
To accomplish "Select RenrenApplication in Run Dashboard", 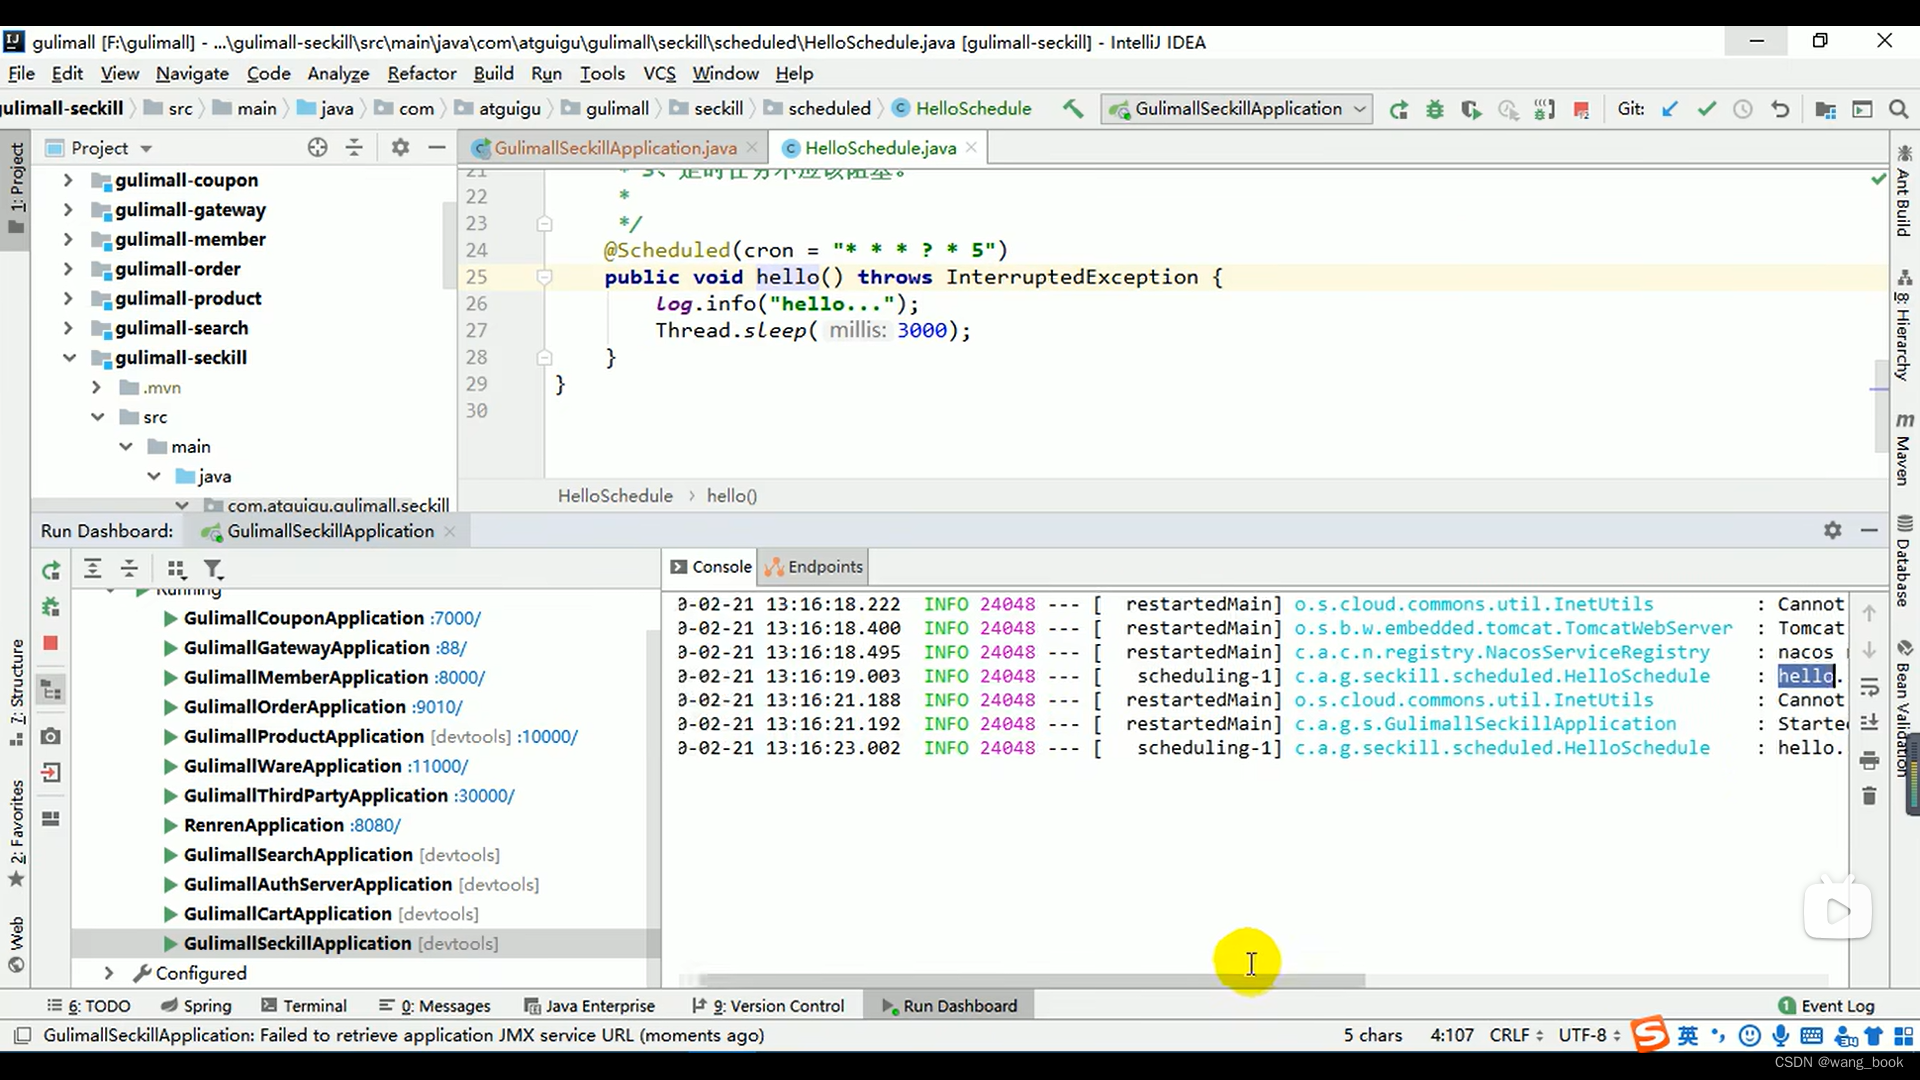I will pos(264,825).
